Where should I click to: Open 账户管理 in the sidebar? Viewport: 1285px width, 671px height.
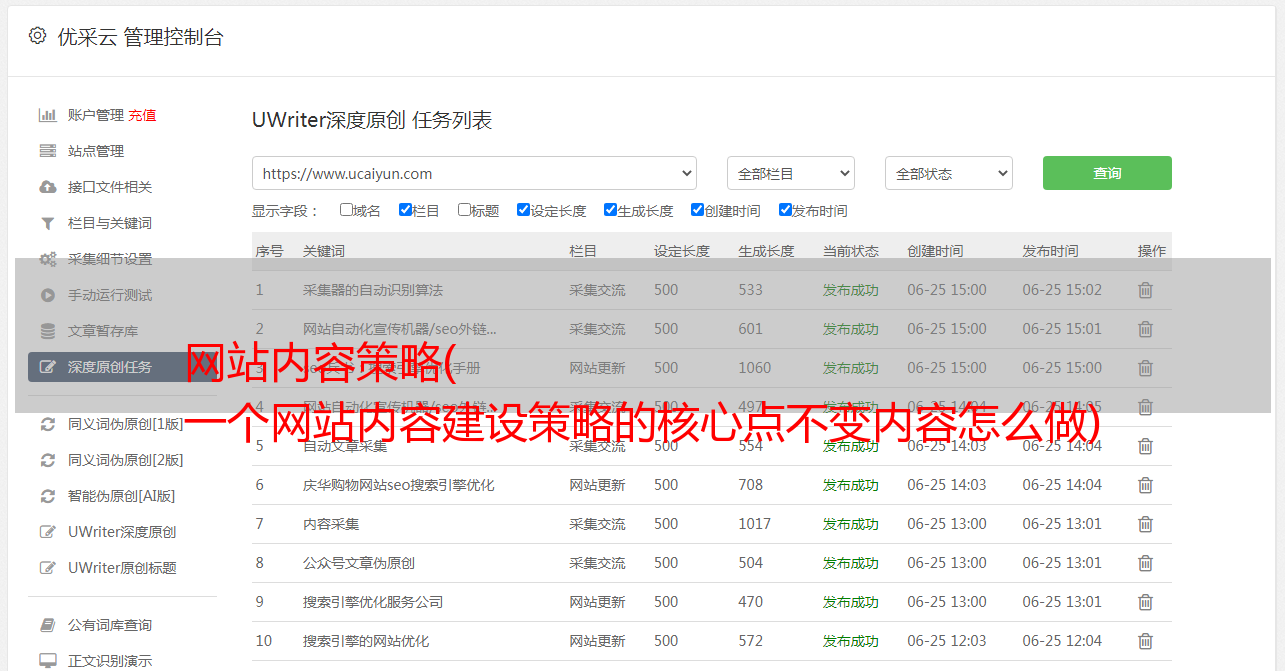point(96,115)
